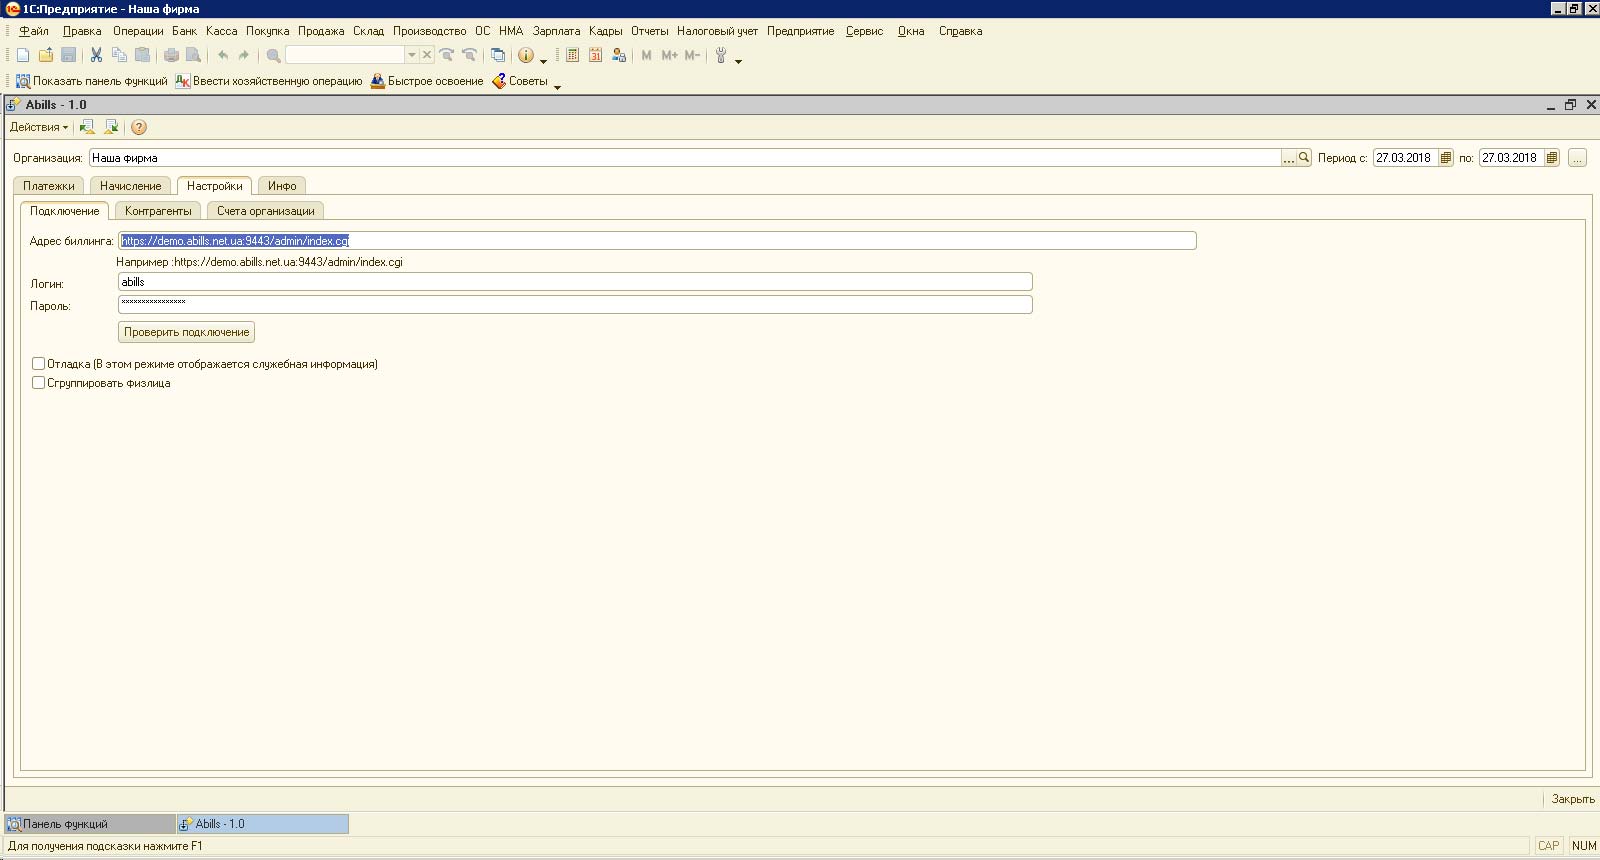
Task: Open the Calendar icon
Action: pos(595,55)
